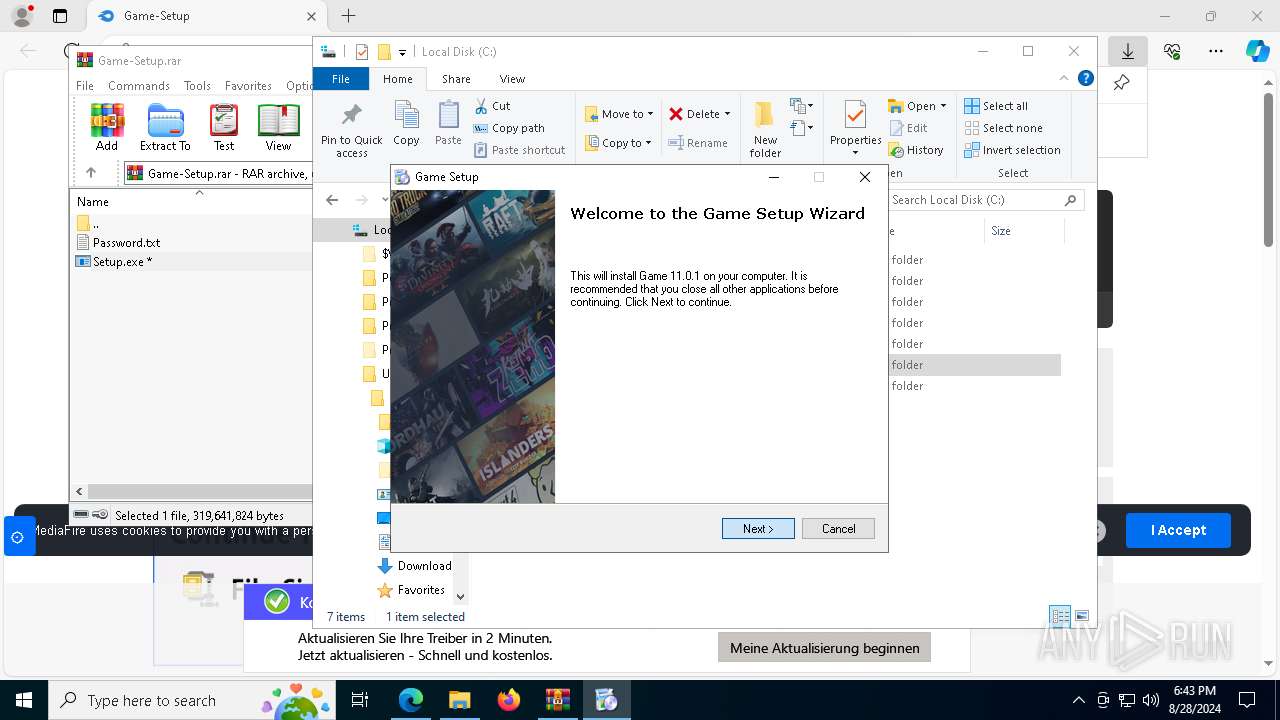The image size is (1280, 720).
Task: Open the WinRAR File menu
Action: pos(85,86)
